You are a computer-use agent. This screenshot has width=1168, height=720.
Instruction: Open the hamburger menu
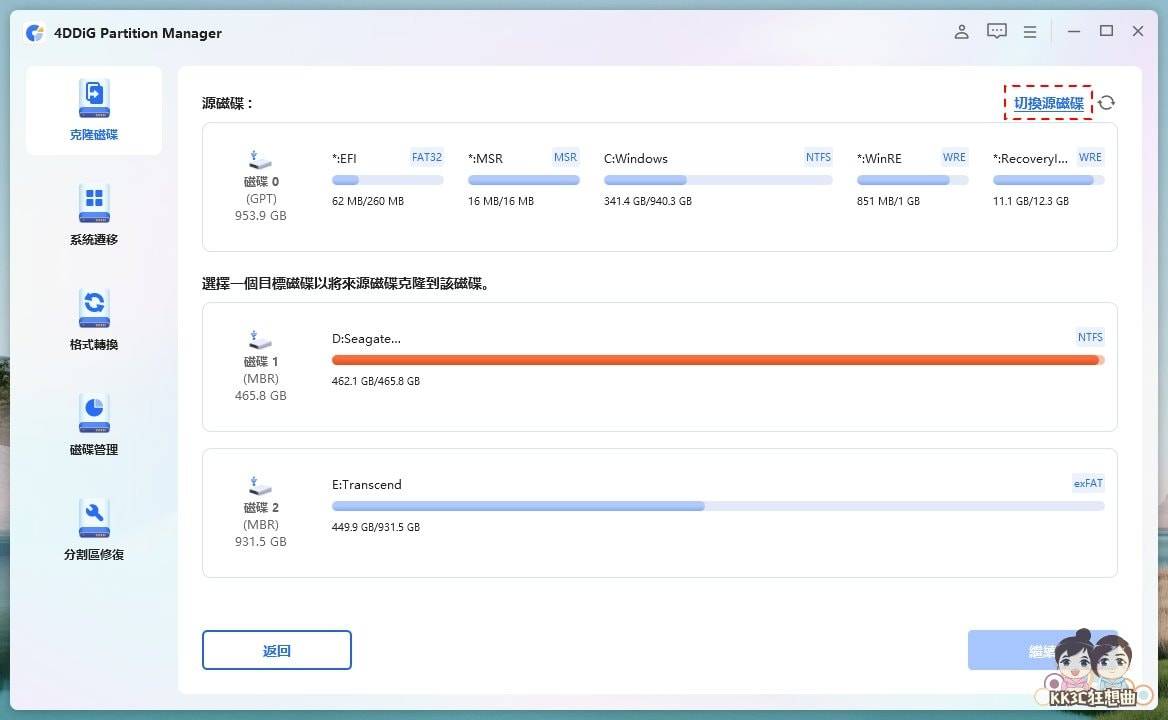(1030, 31)
